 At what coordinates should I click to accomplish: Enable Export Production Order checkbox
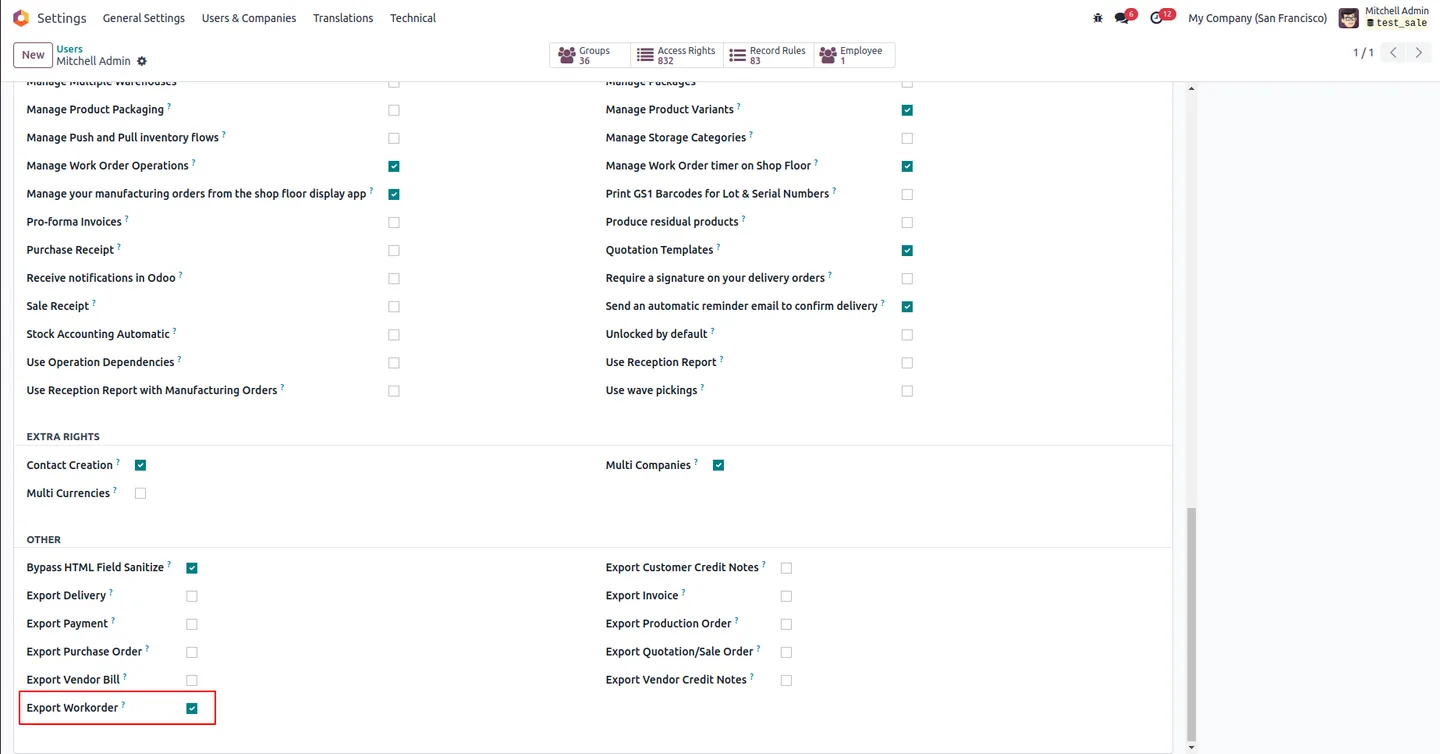coord(786,624)
